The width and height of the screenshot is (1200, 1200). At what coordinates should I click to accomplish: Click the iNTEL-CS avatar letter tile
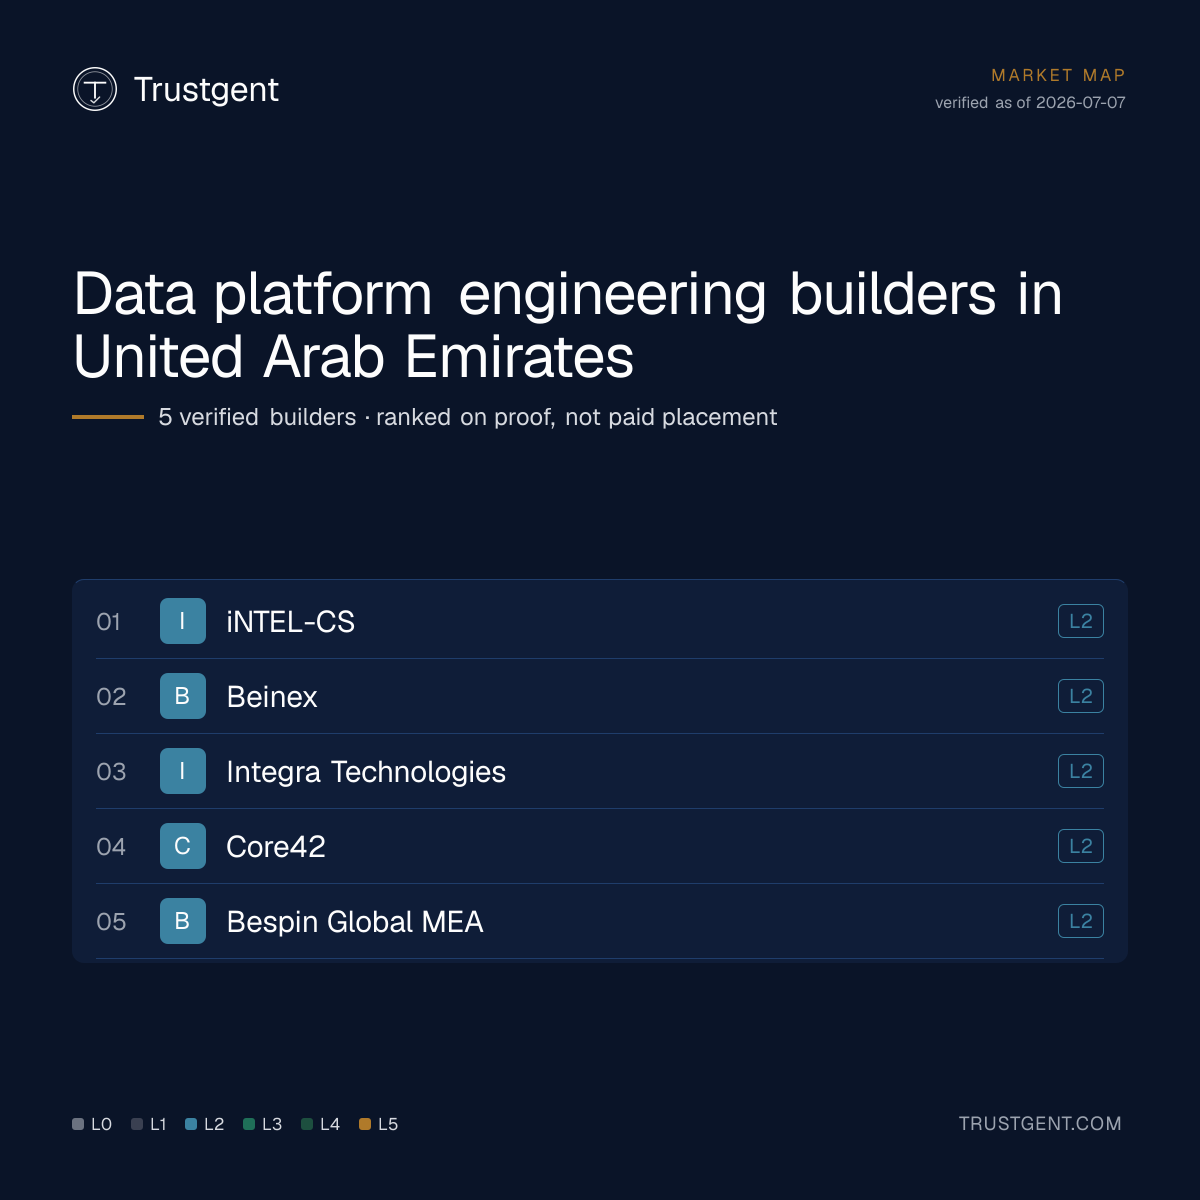coord(183,621)
